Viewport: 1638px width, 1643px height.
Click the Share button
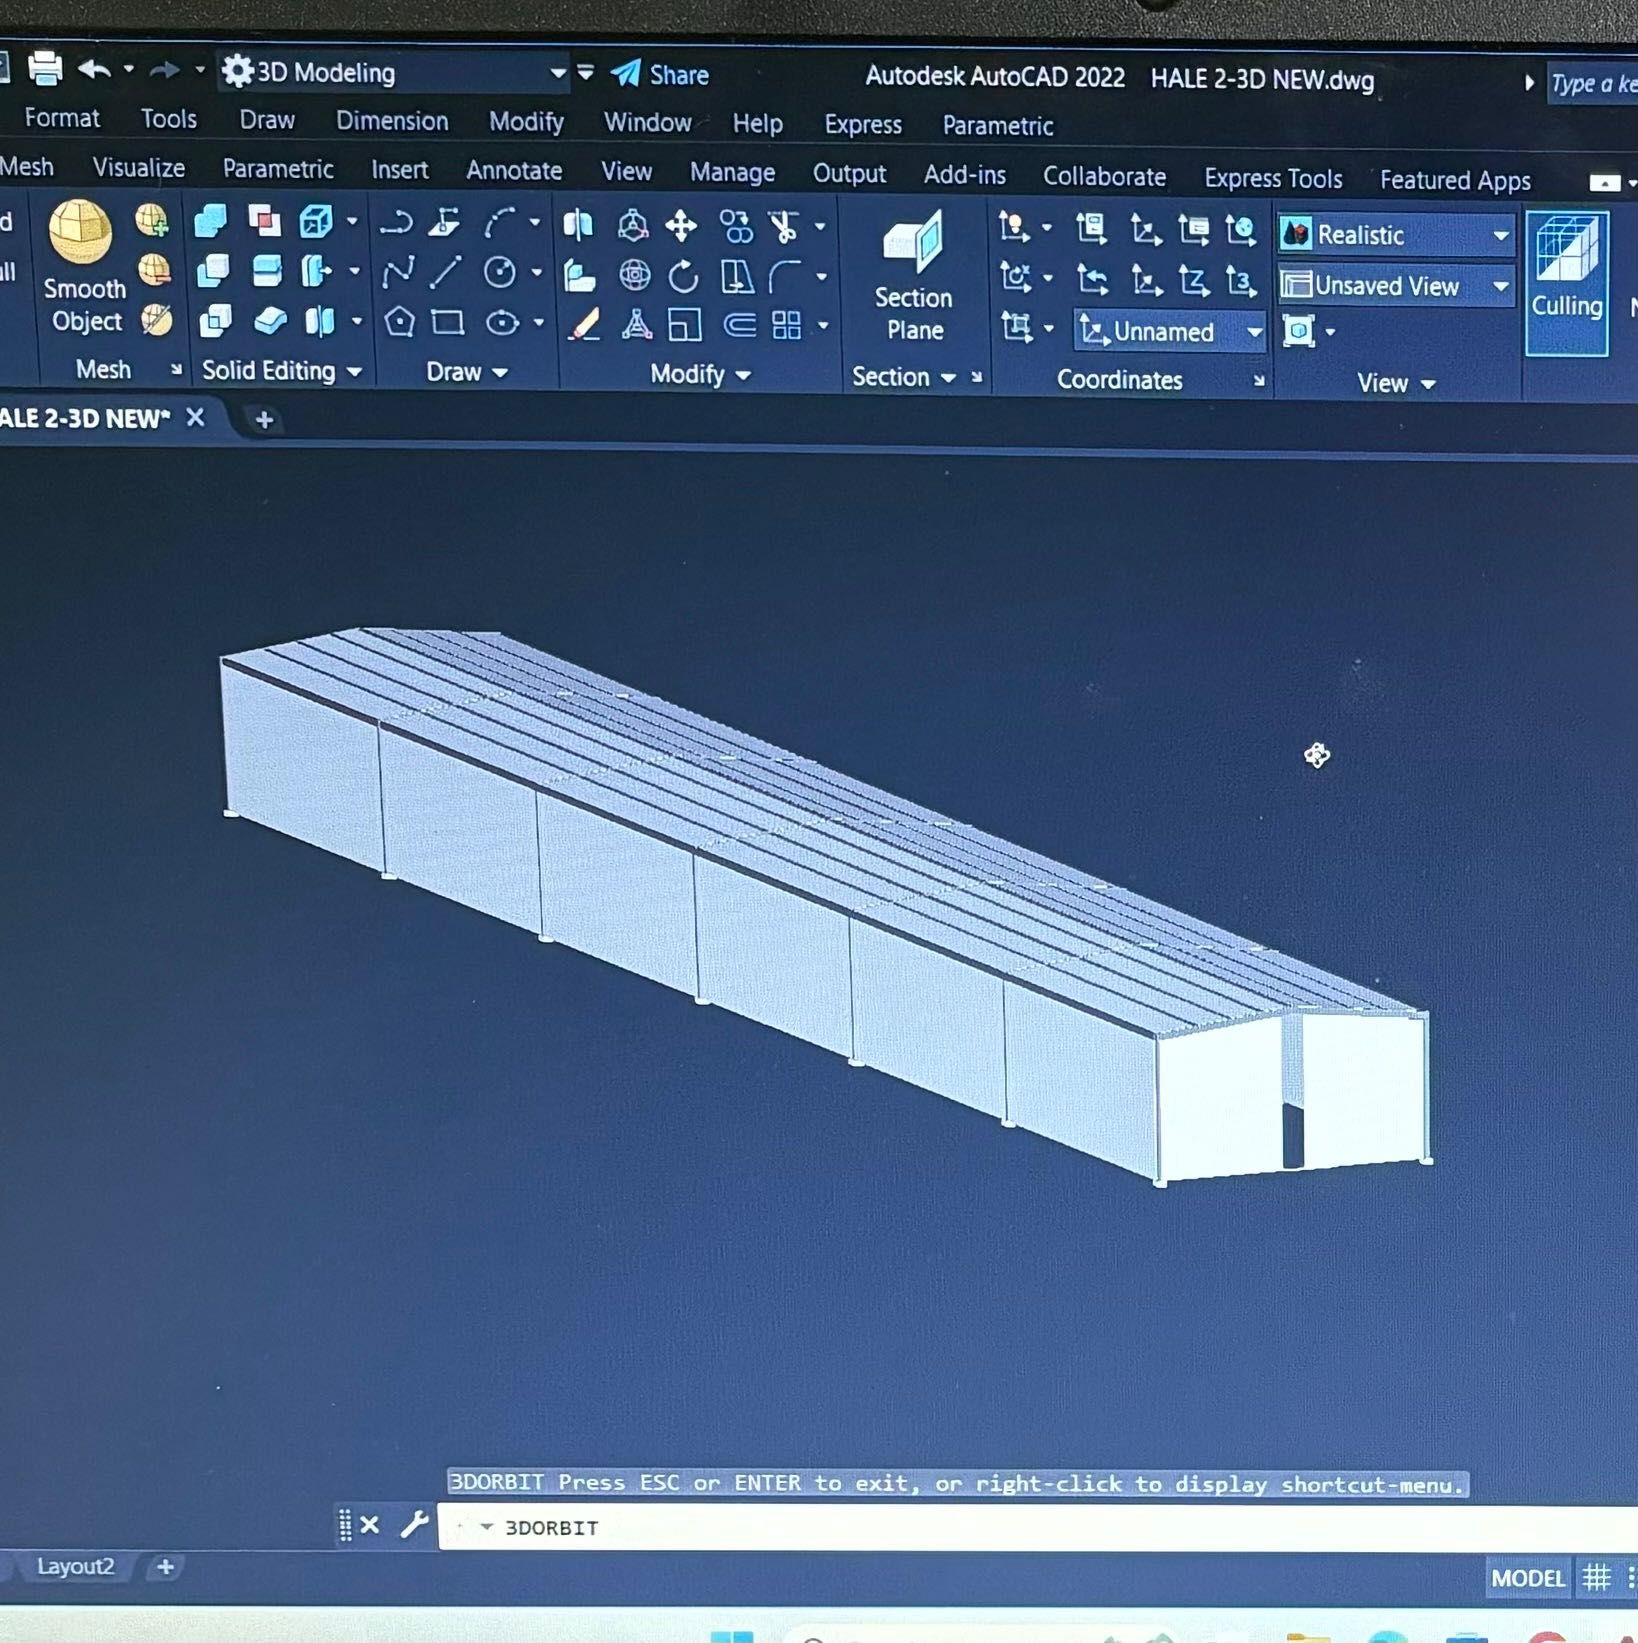coord(660,75)
